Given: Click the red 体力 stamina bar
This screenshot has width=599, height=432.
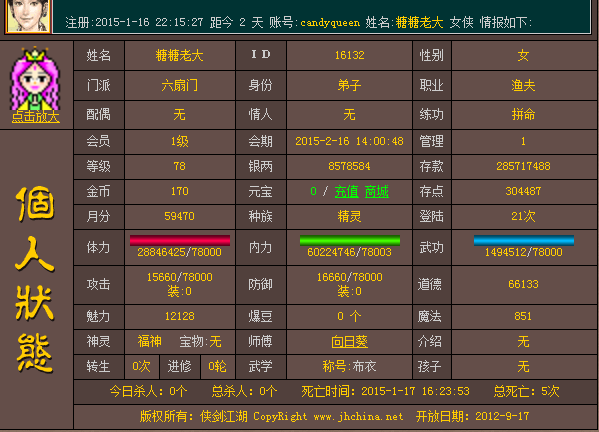Looking at the screenshot, I should click(180, 240).
